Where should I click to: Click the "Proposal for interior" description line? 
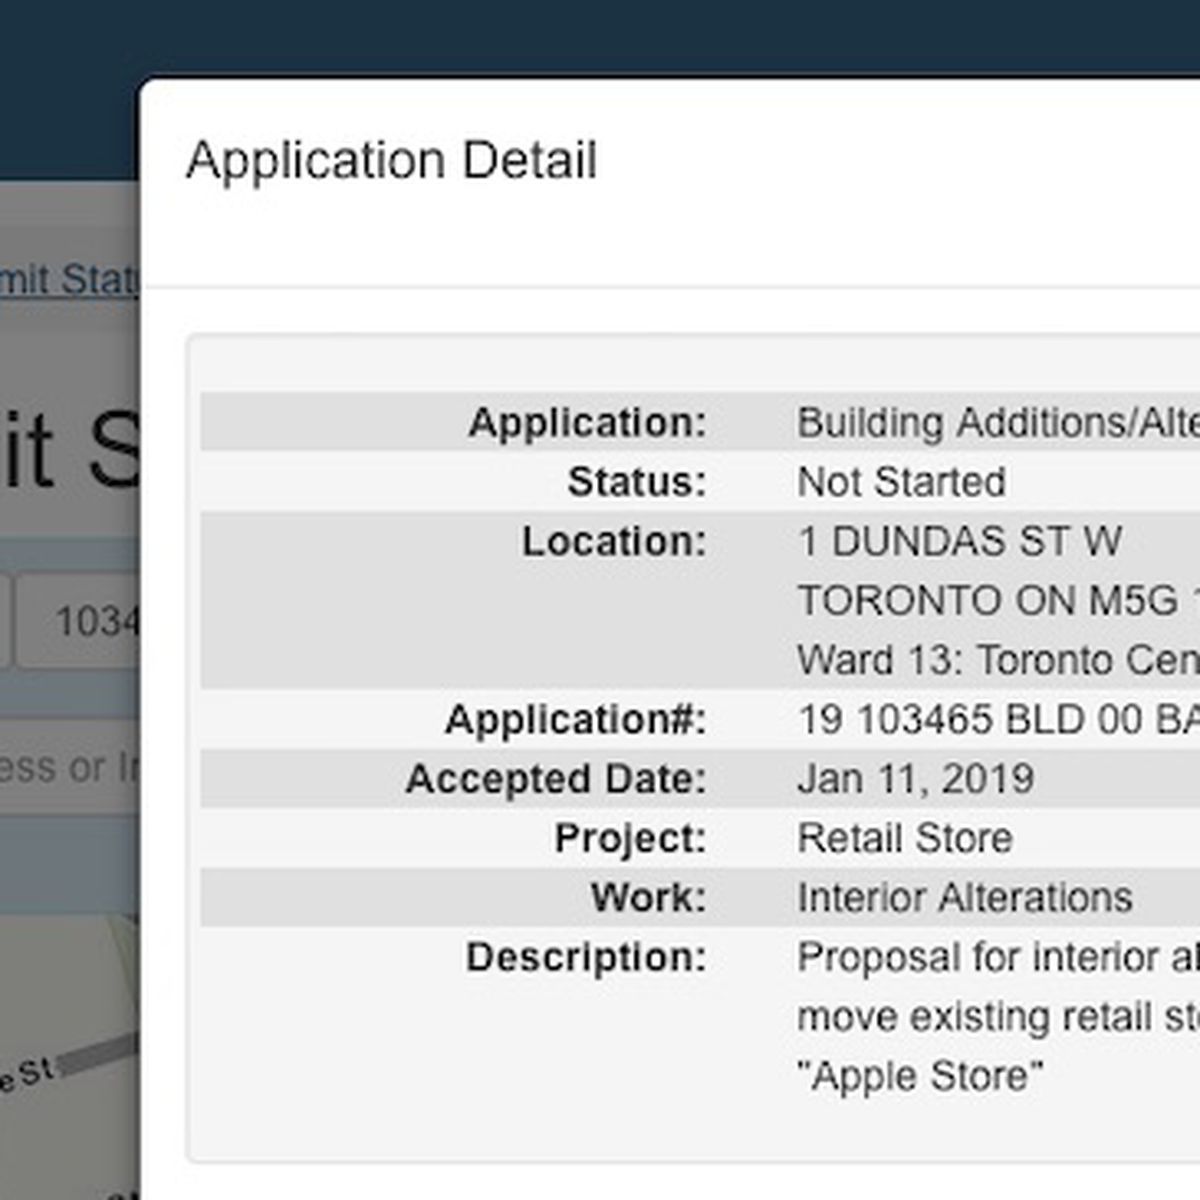click(x=996, y=957)
